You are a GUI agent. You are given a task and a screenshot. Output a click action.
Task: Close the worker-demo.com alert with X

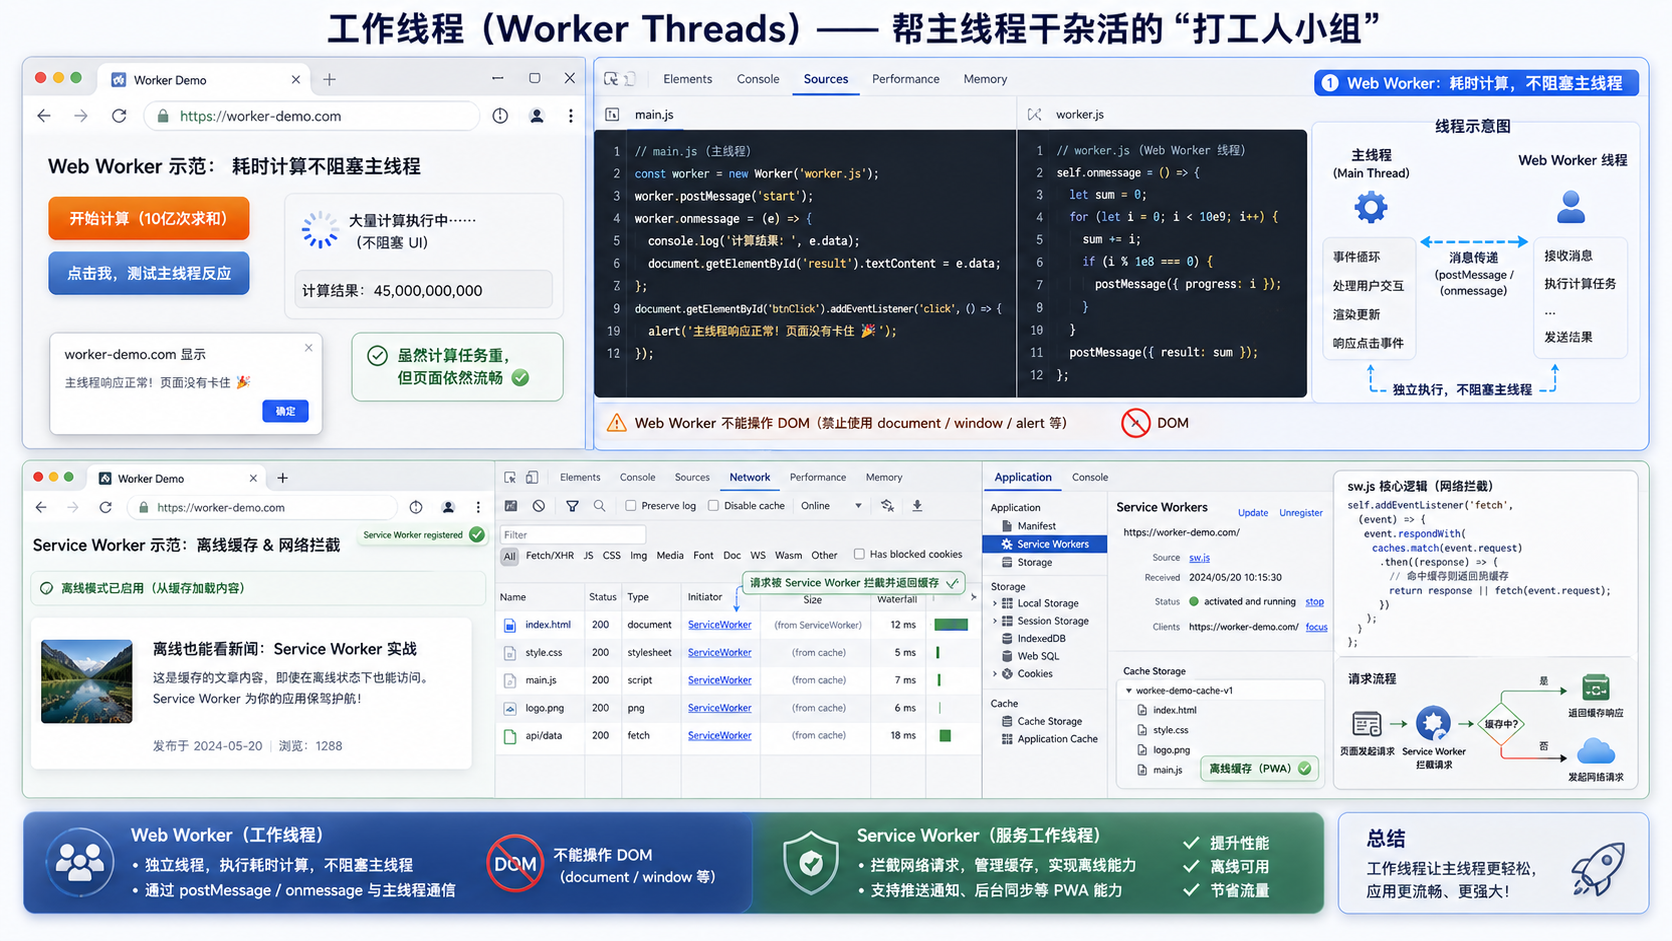308,348
